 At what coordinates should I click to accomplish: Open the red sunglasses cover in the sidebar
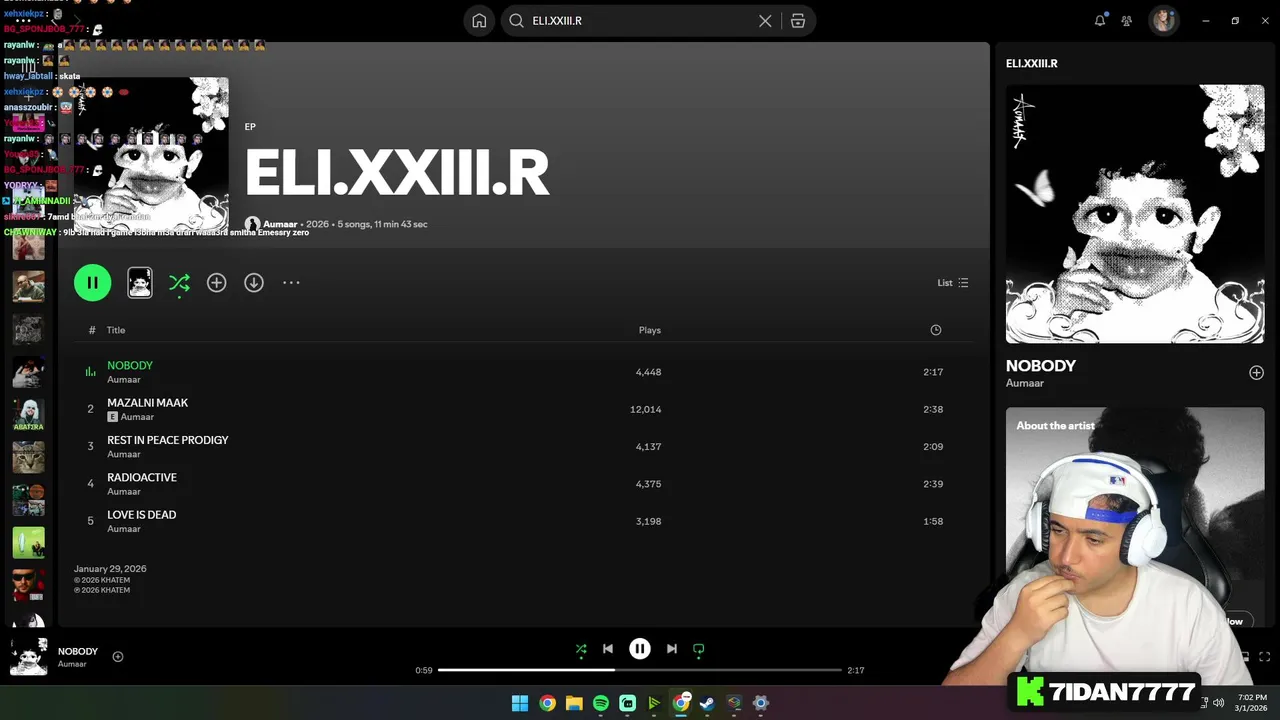[x=28, y=585]
